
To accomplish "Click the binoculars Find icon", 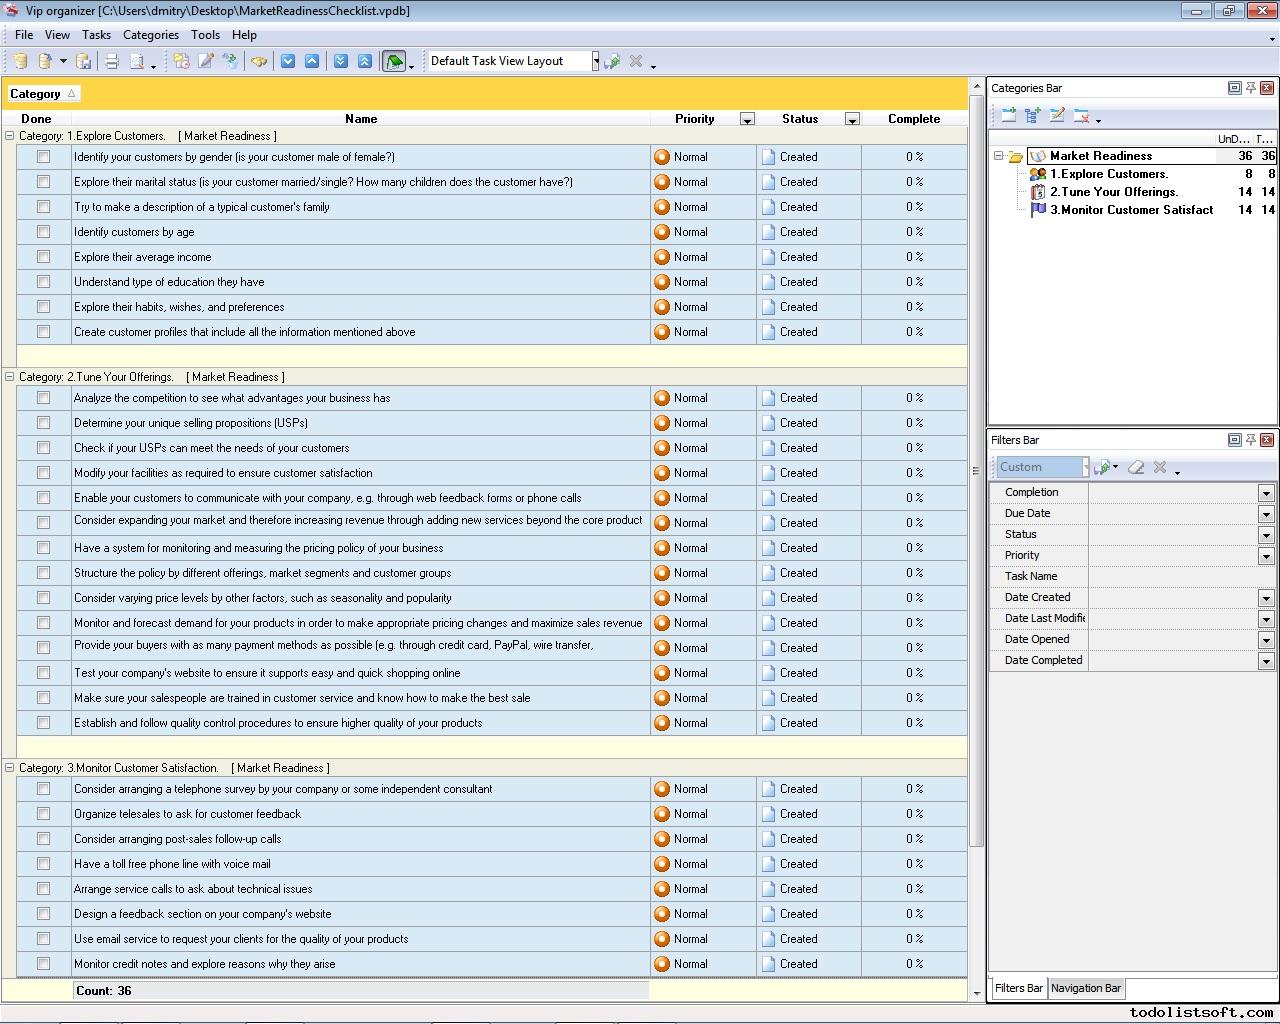I will (x=259, y=61).
